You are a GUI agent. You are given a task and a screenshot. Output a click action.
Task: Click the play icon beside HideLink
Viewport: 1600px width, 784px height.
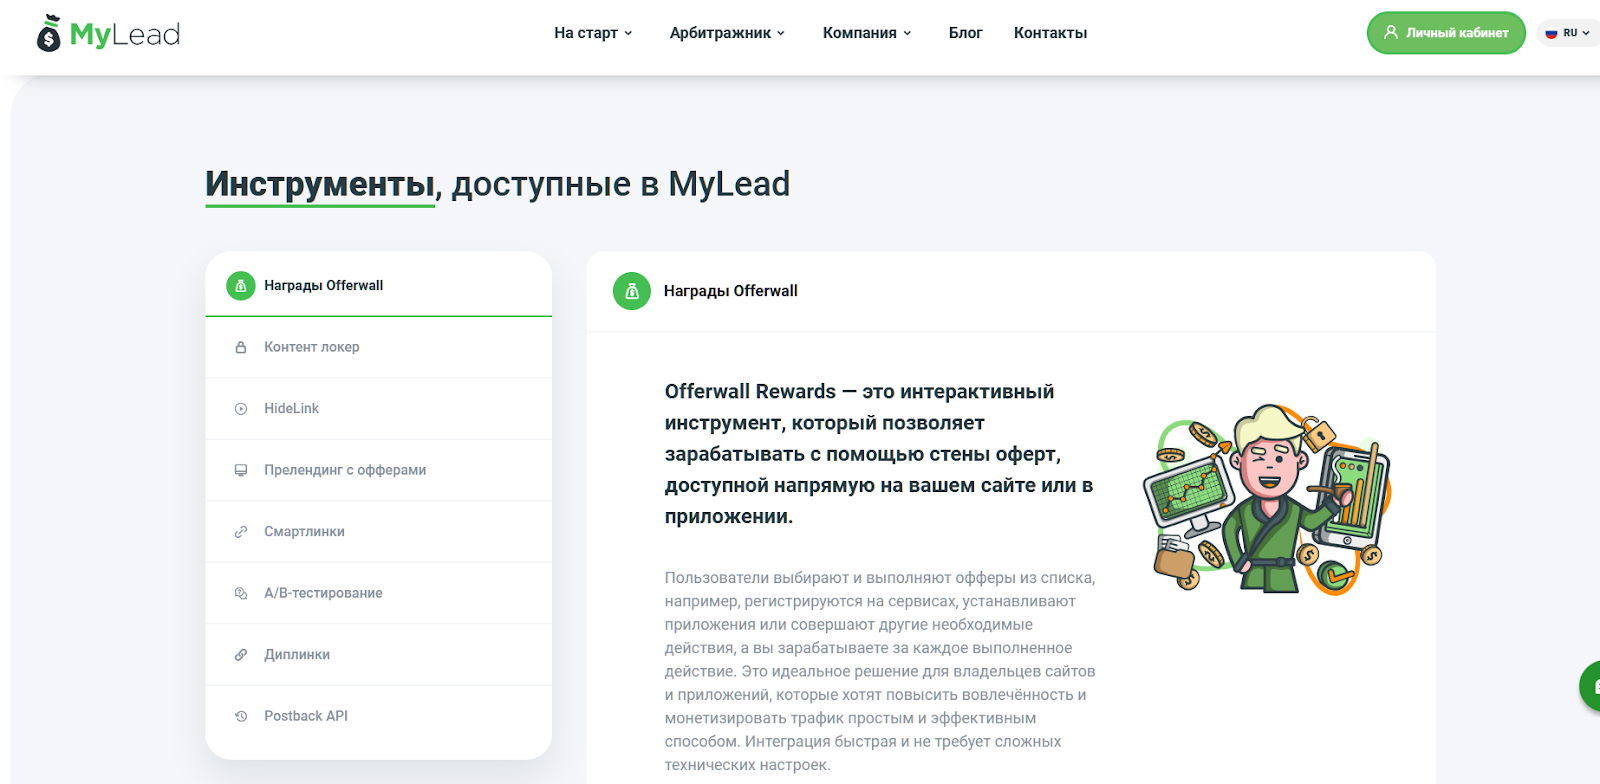click(240, 409)
